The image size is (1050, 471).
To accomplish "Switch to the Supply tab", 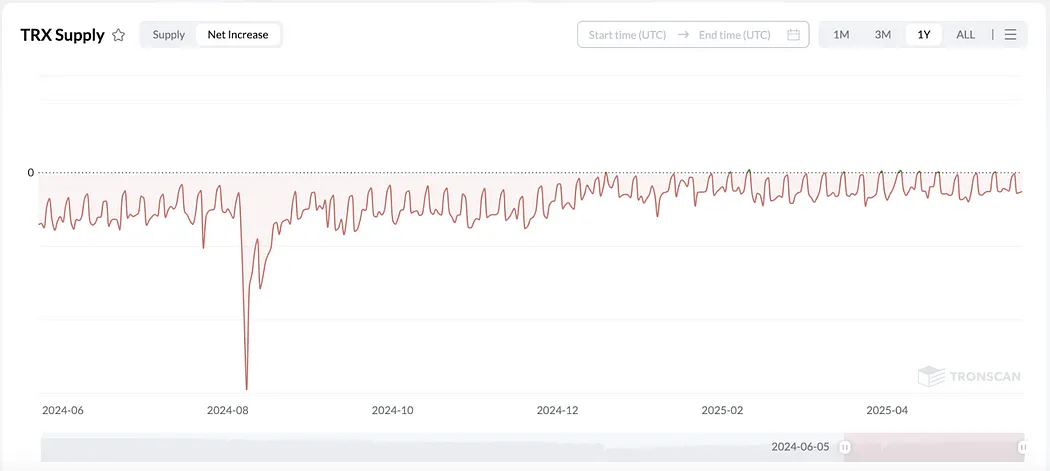I will [169, 35].
